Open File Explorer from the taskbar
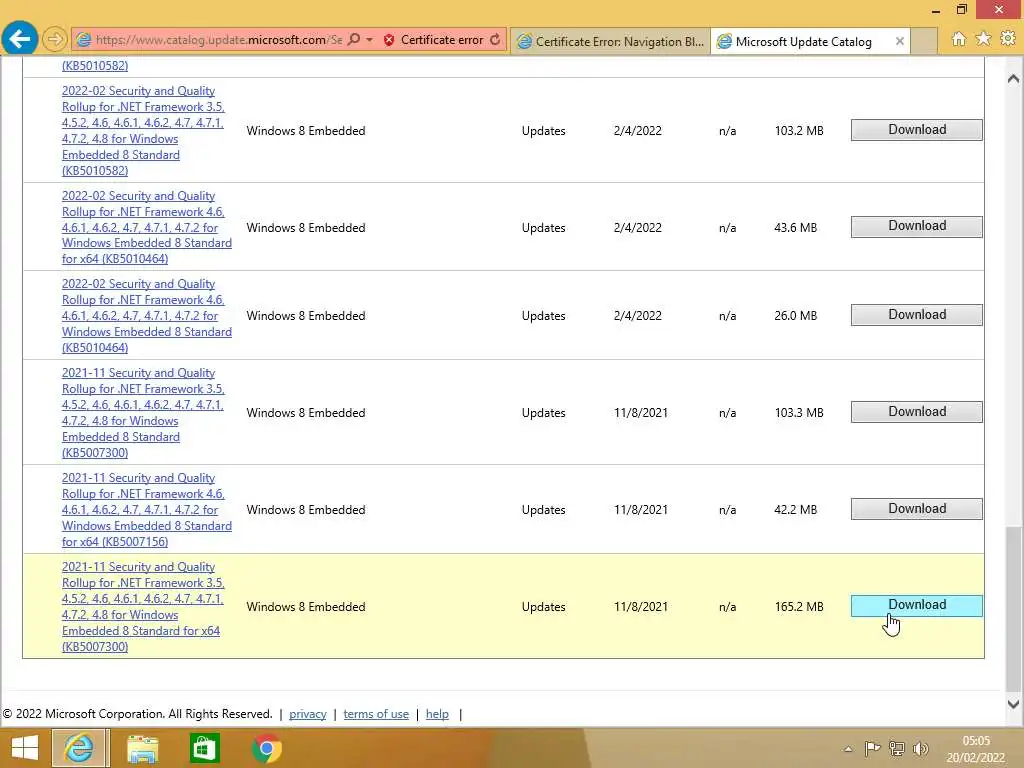The width and height of the screenshot is (1024, 768). point(142,748)
